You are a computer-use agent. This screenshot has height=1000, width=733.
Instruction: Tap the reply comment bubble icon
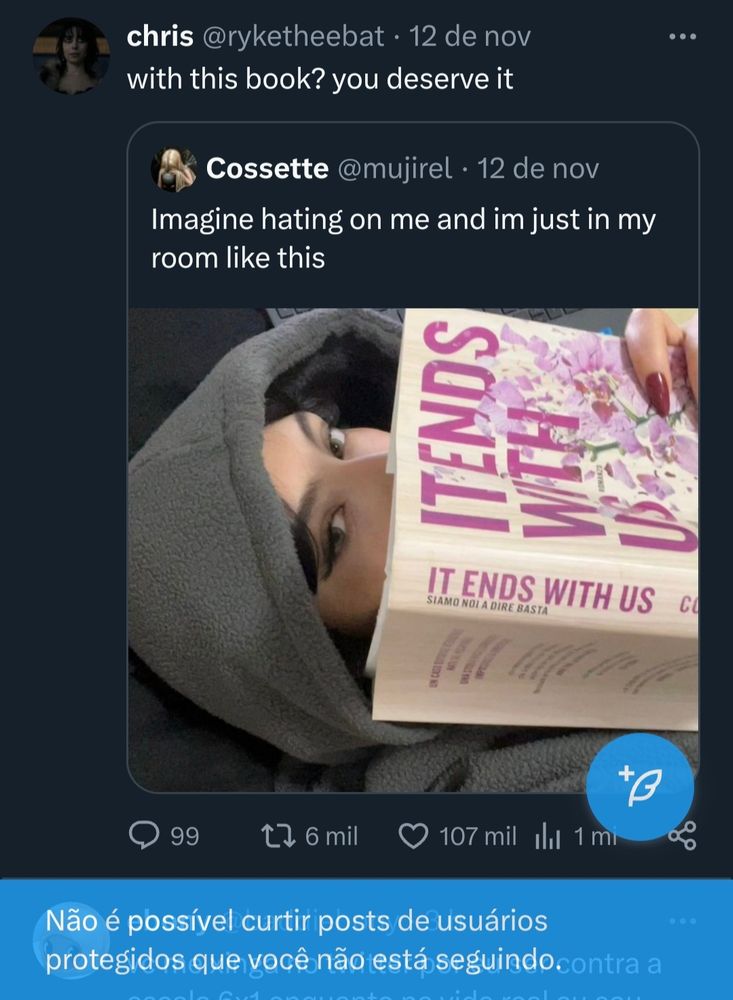click(x=144, y=835)
